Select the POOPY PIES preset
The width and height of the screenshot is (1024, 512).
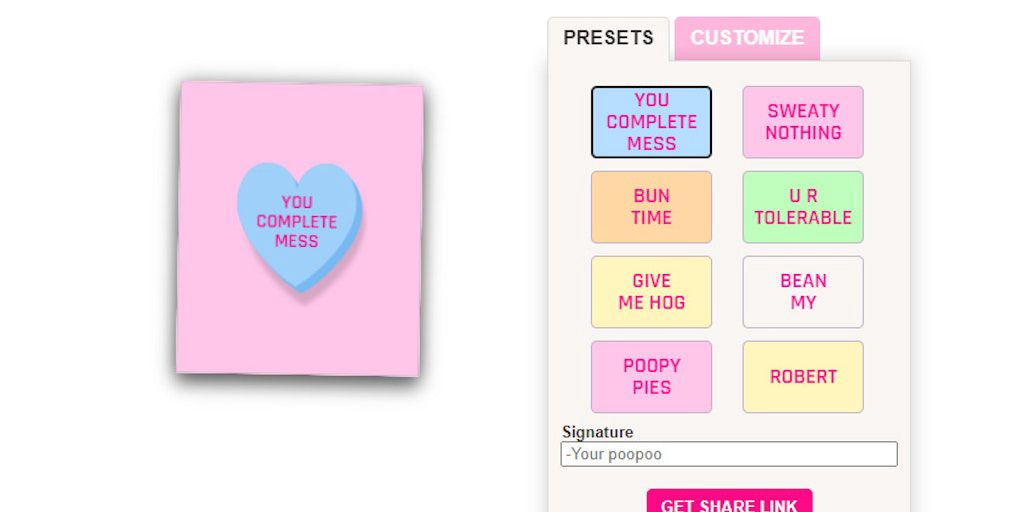651,377
